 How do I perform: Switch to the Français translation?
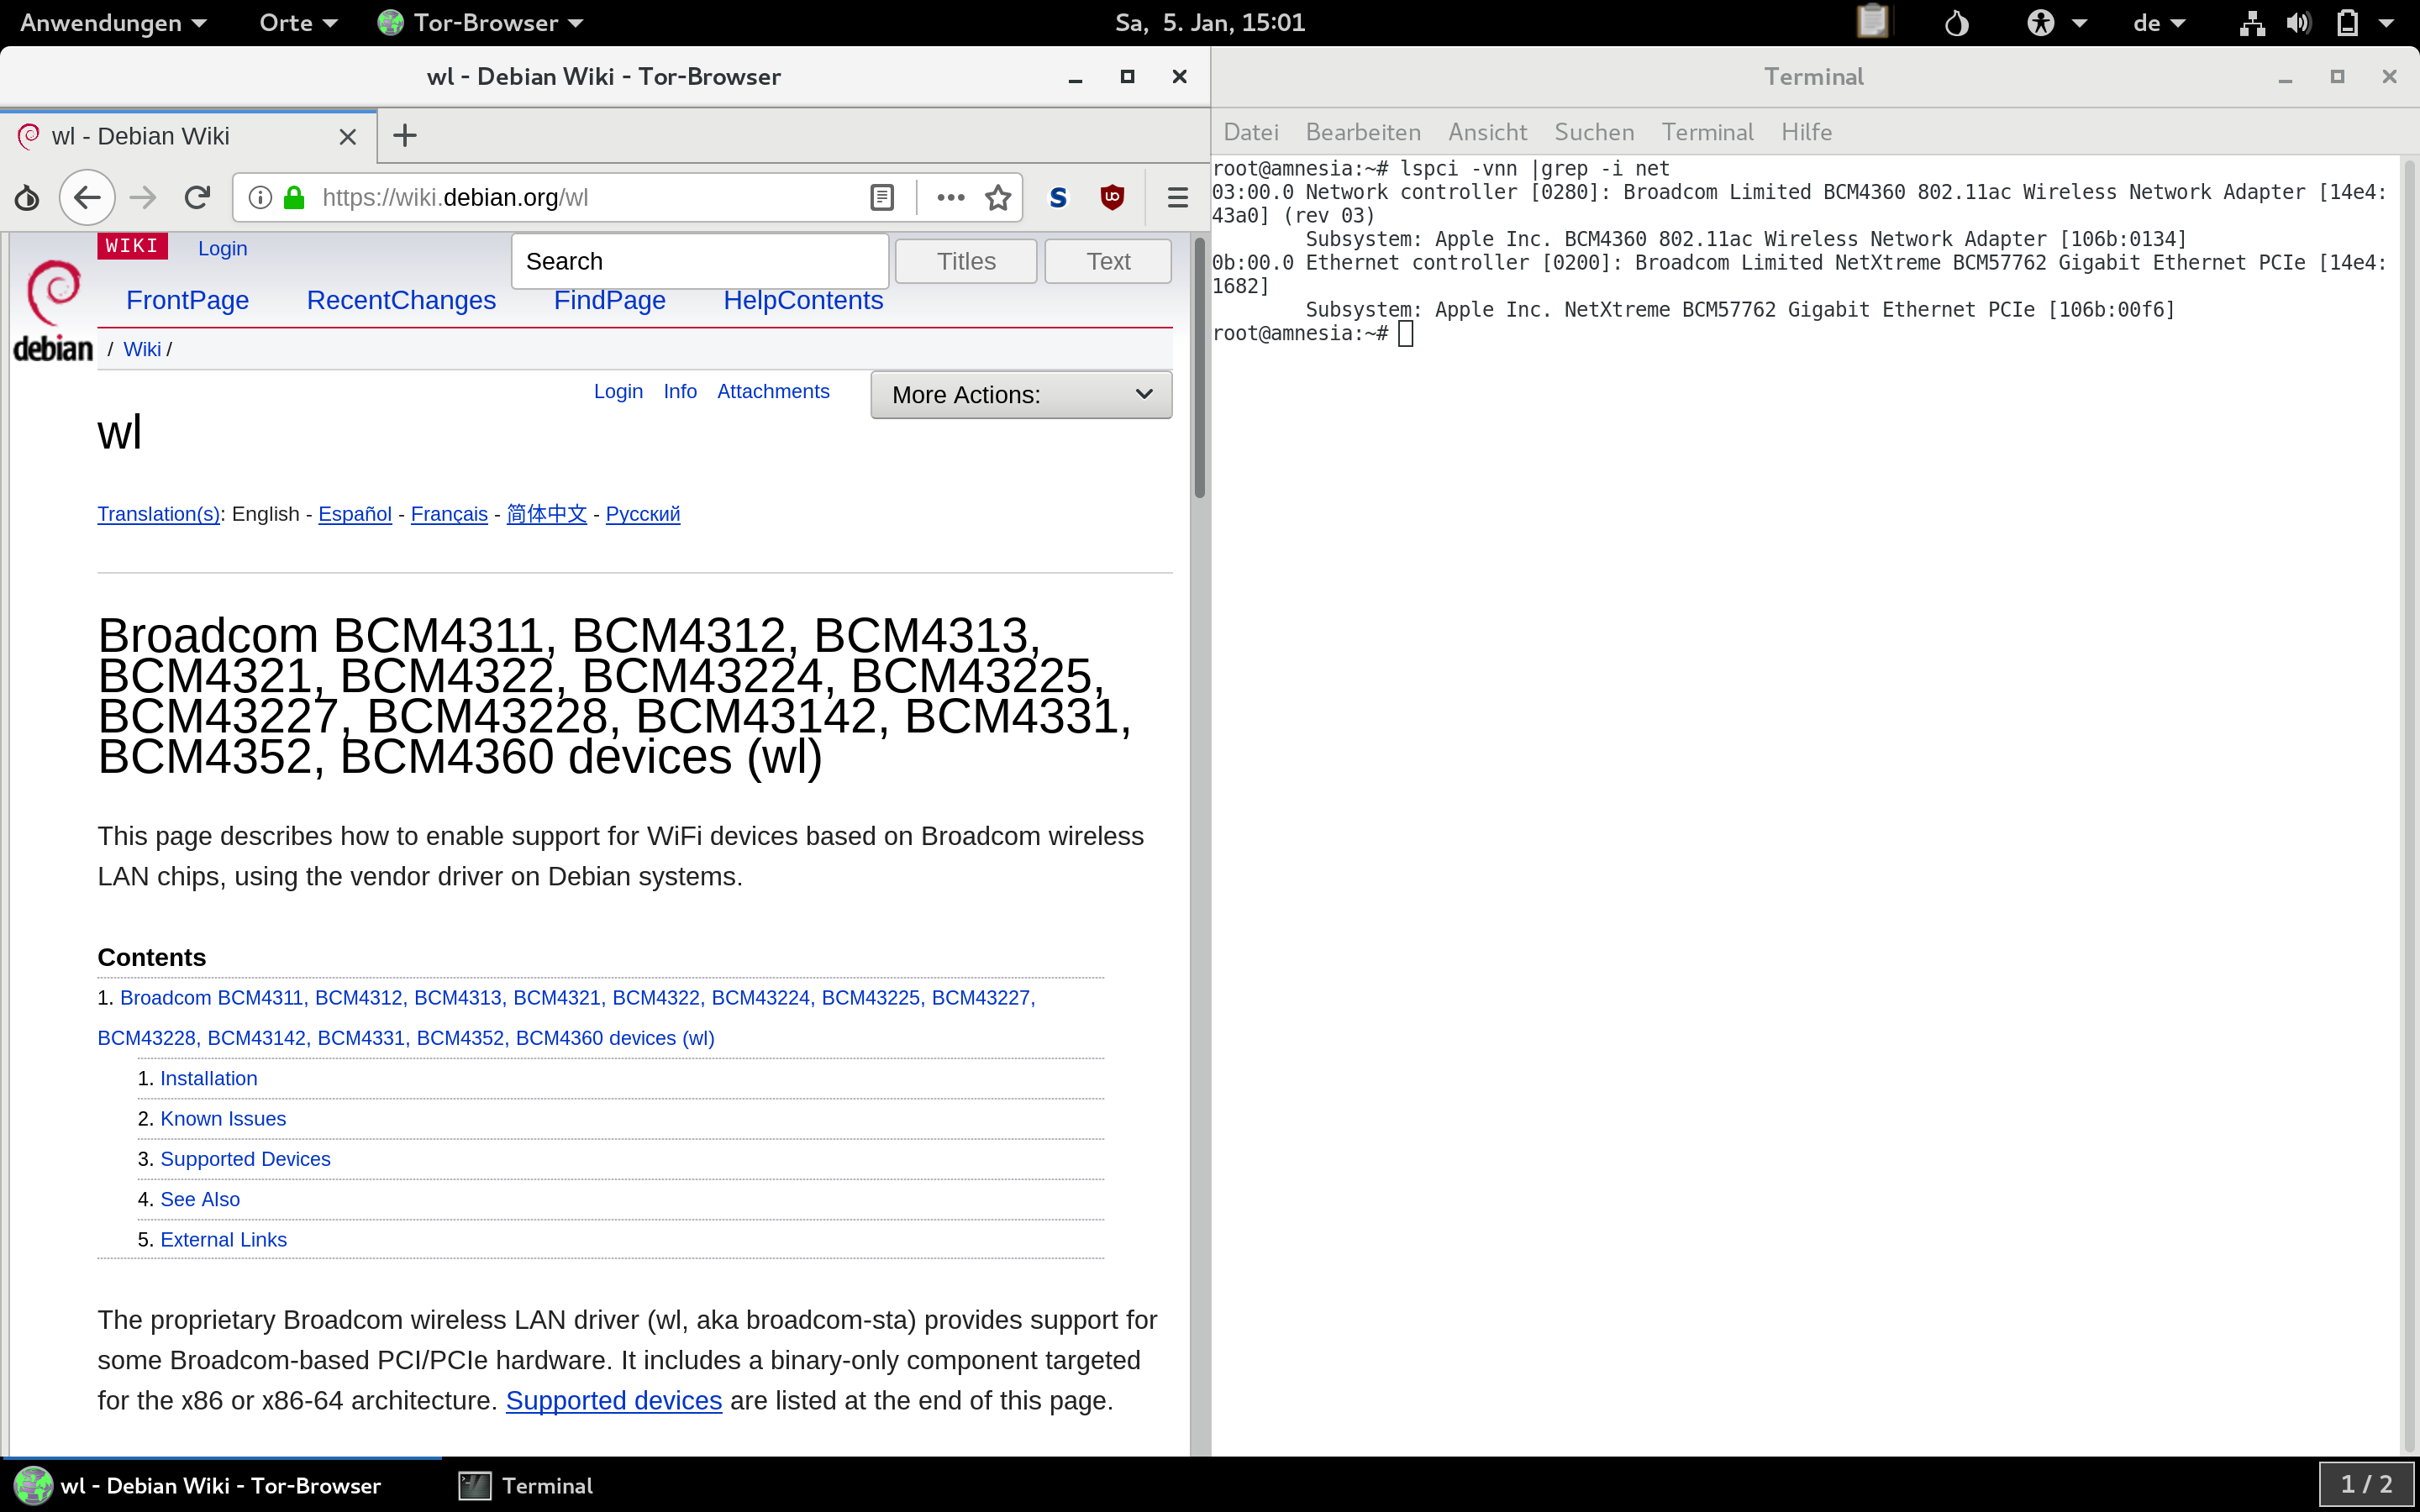[449, 514]
